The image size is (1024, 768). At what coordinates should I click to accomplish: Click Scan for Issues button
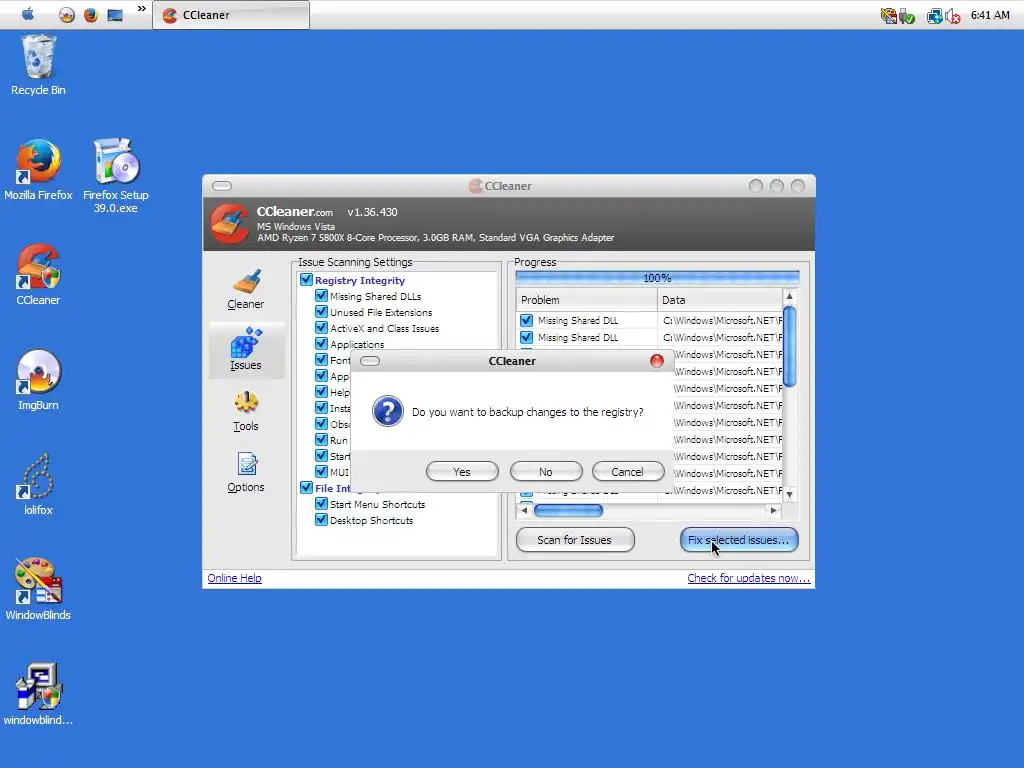click(x=575, y=540)
